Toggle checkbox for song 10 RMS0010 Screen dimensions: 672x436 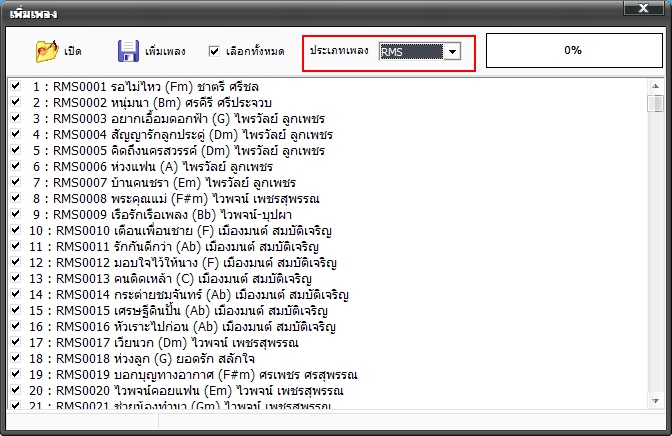(x=15, y=231)
